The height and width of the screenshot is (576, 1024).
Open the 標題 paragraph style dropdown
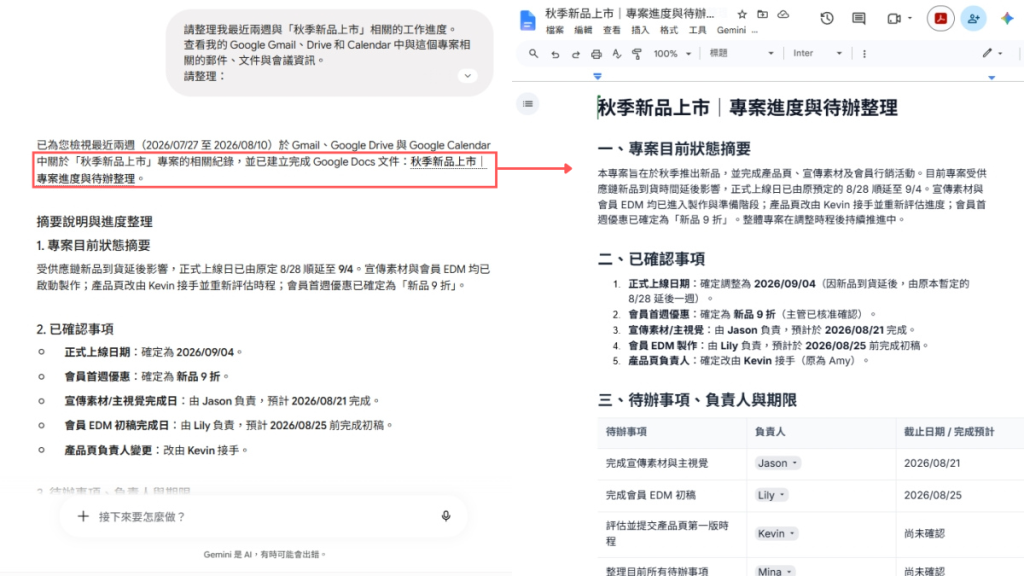pyautogui.click(x=741, y=54)
